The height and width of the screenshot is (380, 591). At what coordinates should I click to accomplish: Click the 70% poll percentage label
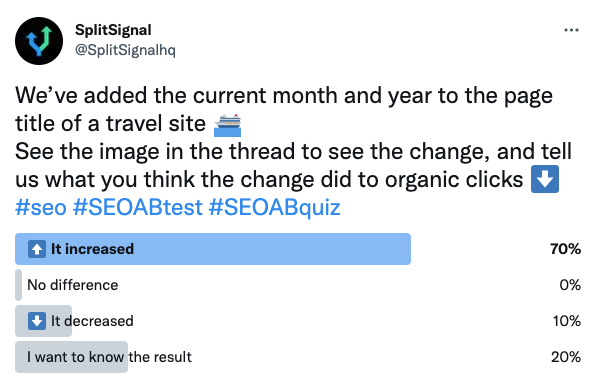[565, 249]
